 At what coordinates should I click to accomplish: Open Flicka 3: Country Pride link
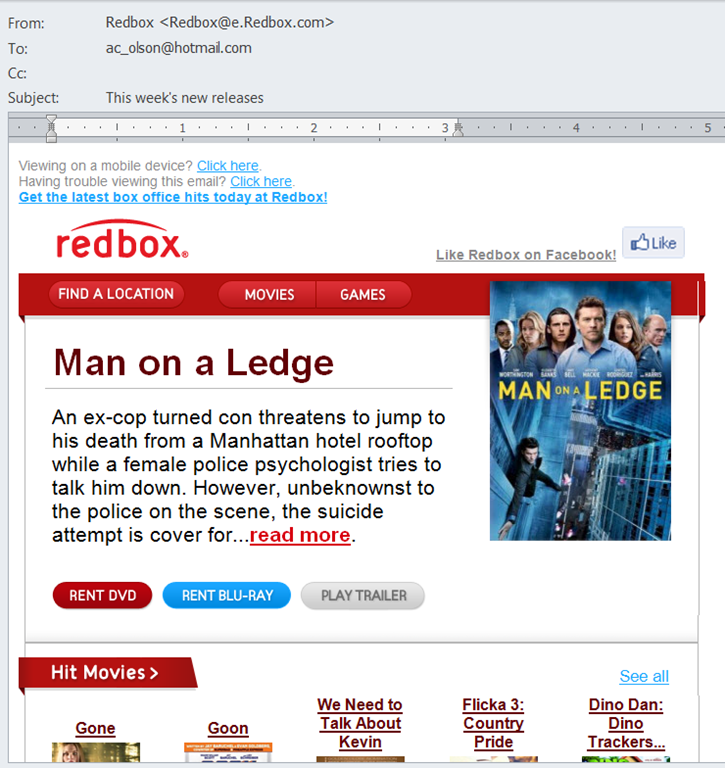(493, 723)
